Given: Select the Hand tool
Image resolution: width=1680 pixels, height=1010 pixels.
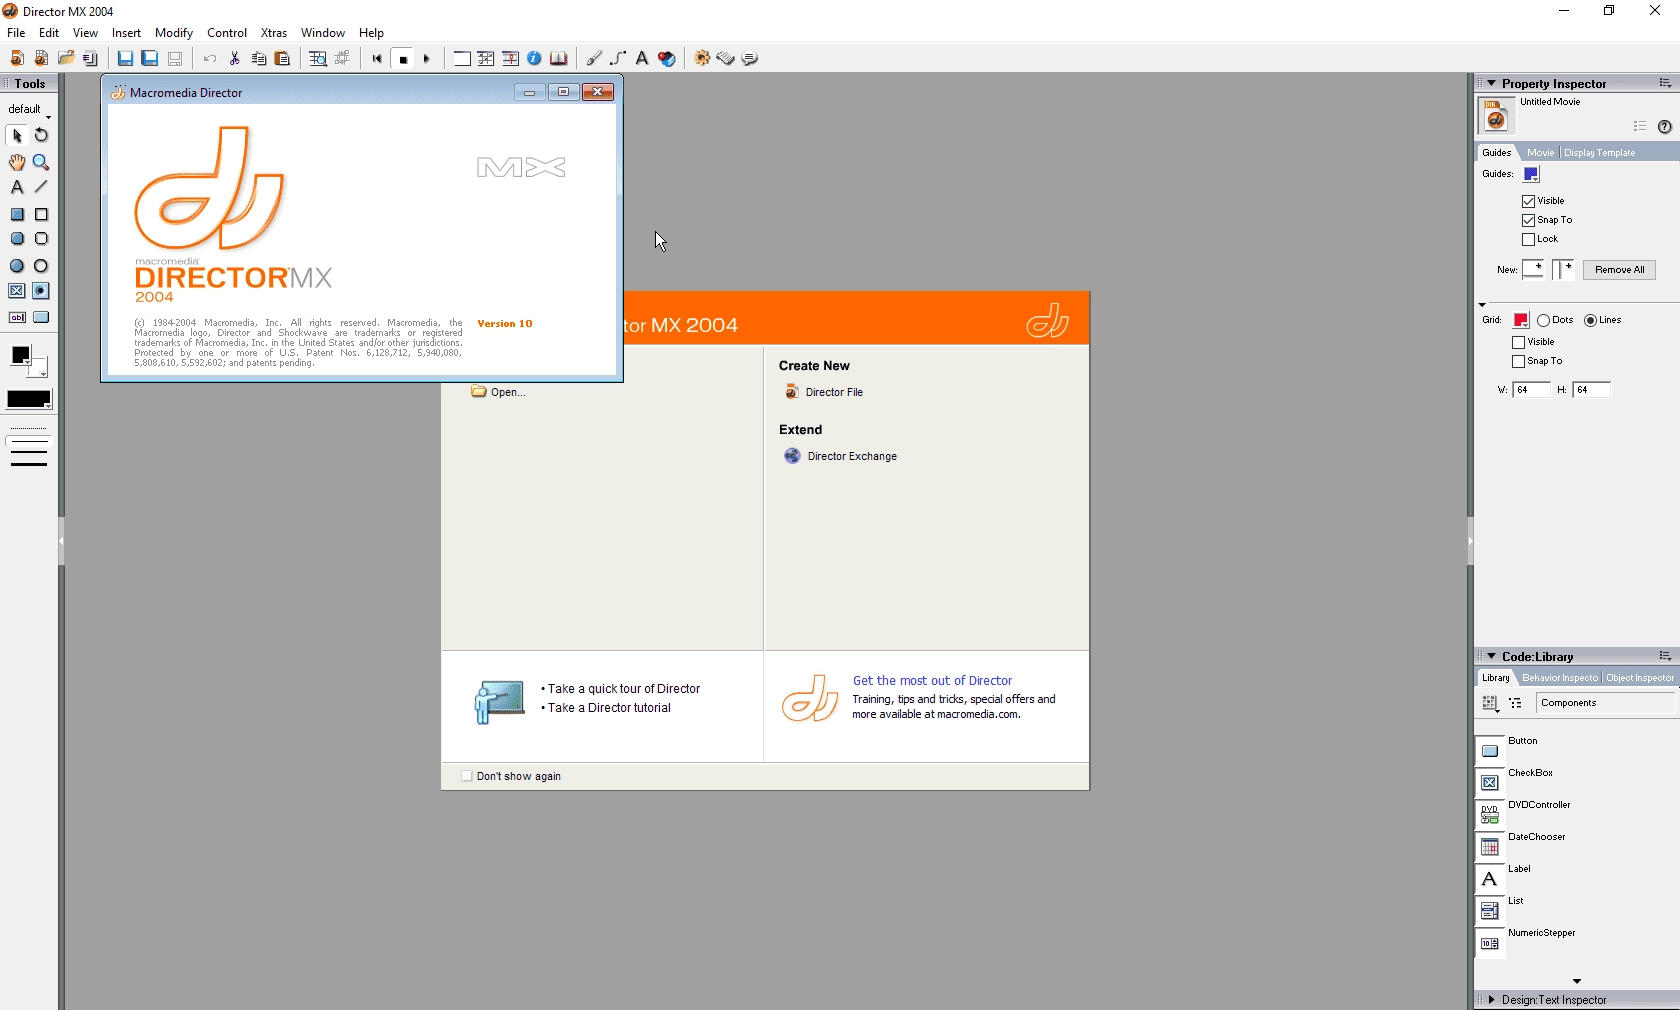Looking at the screenshot, I should point(17,162).
